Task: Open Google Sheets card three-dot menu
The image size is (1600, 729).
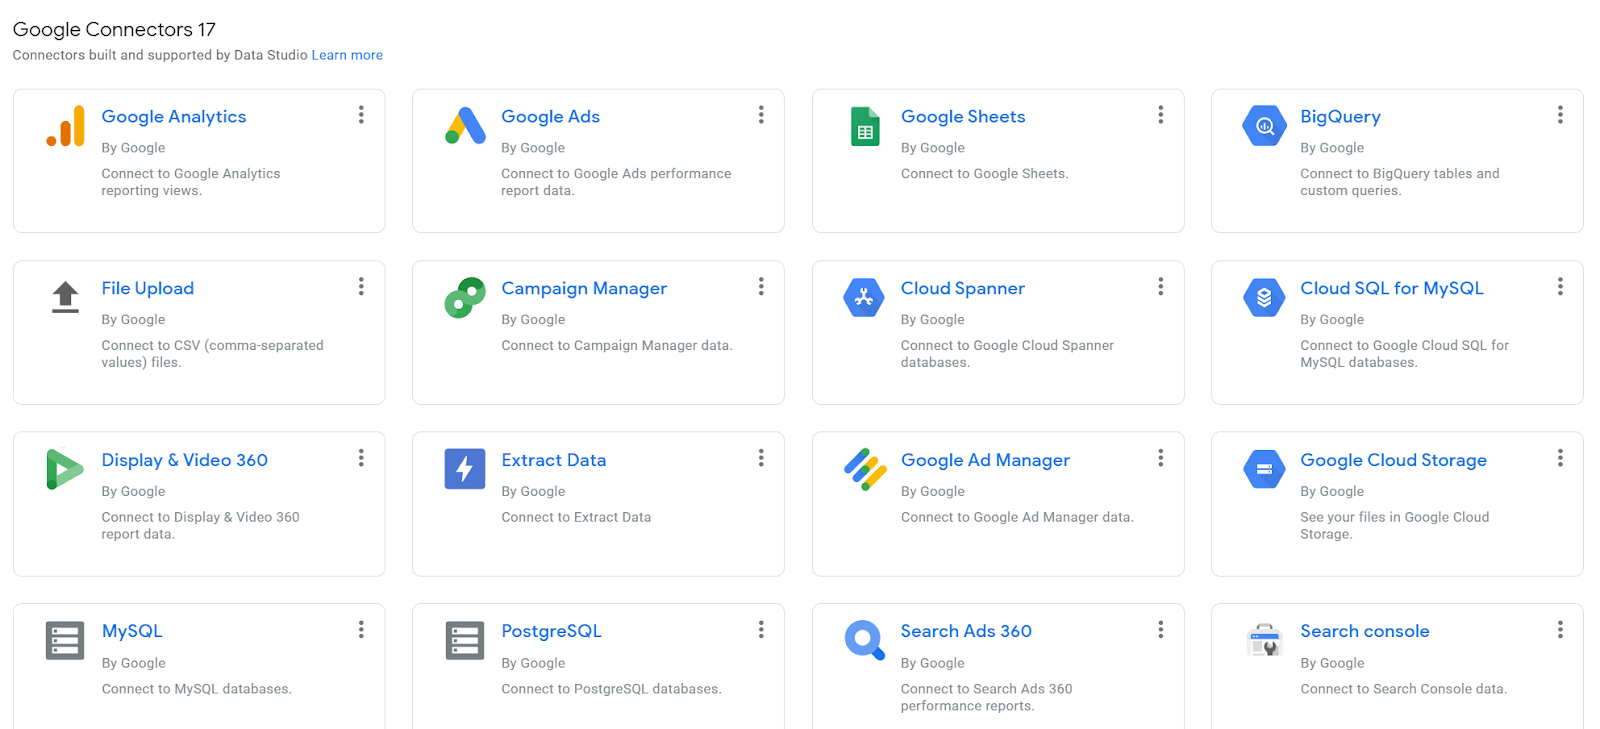Action: click(1161, 115)
